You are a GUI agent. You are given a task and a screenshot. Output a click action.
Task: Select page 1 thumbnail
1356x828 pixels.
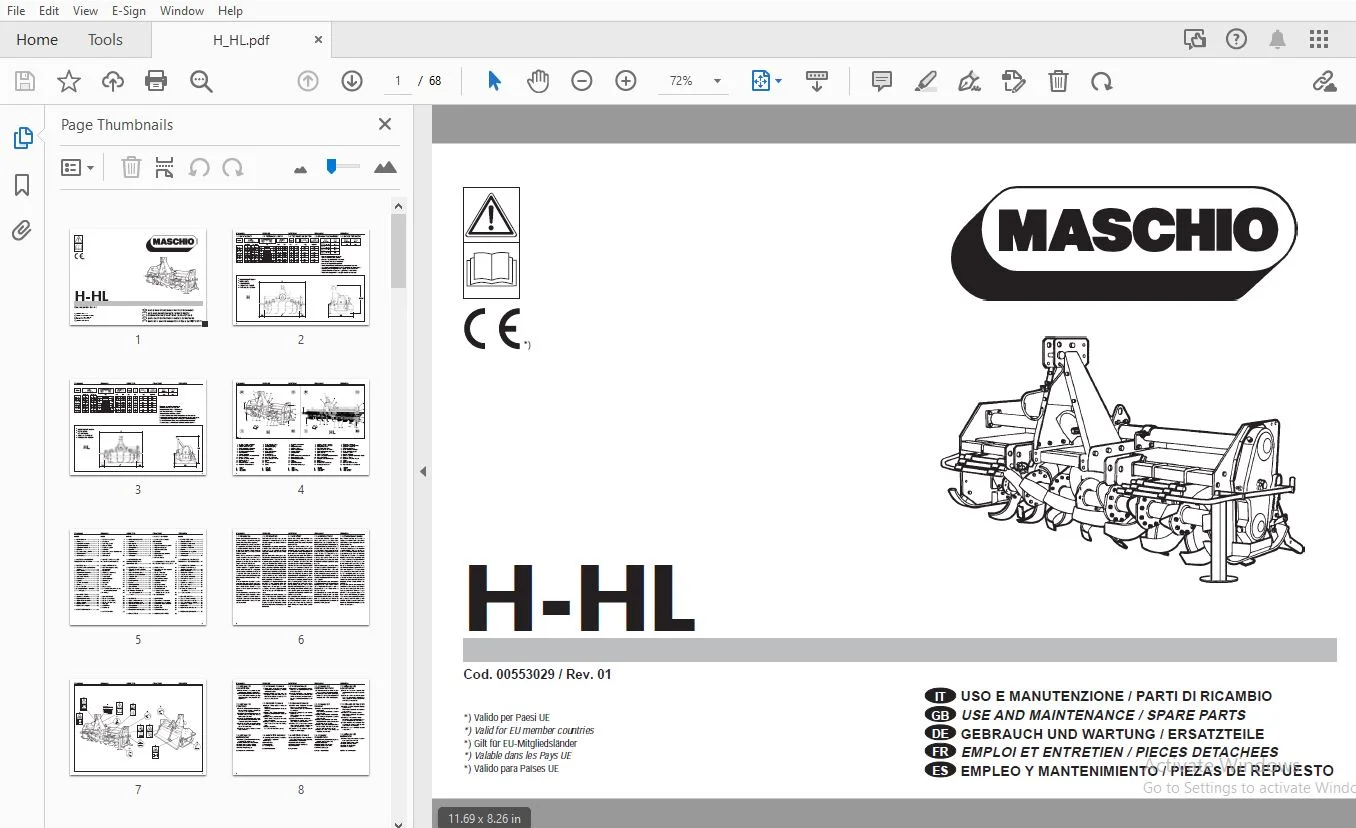[x=138, y=277]
